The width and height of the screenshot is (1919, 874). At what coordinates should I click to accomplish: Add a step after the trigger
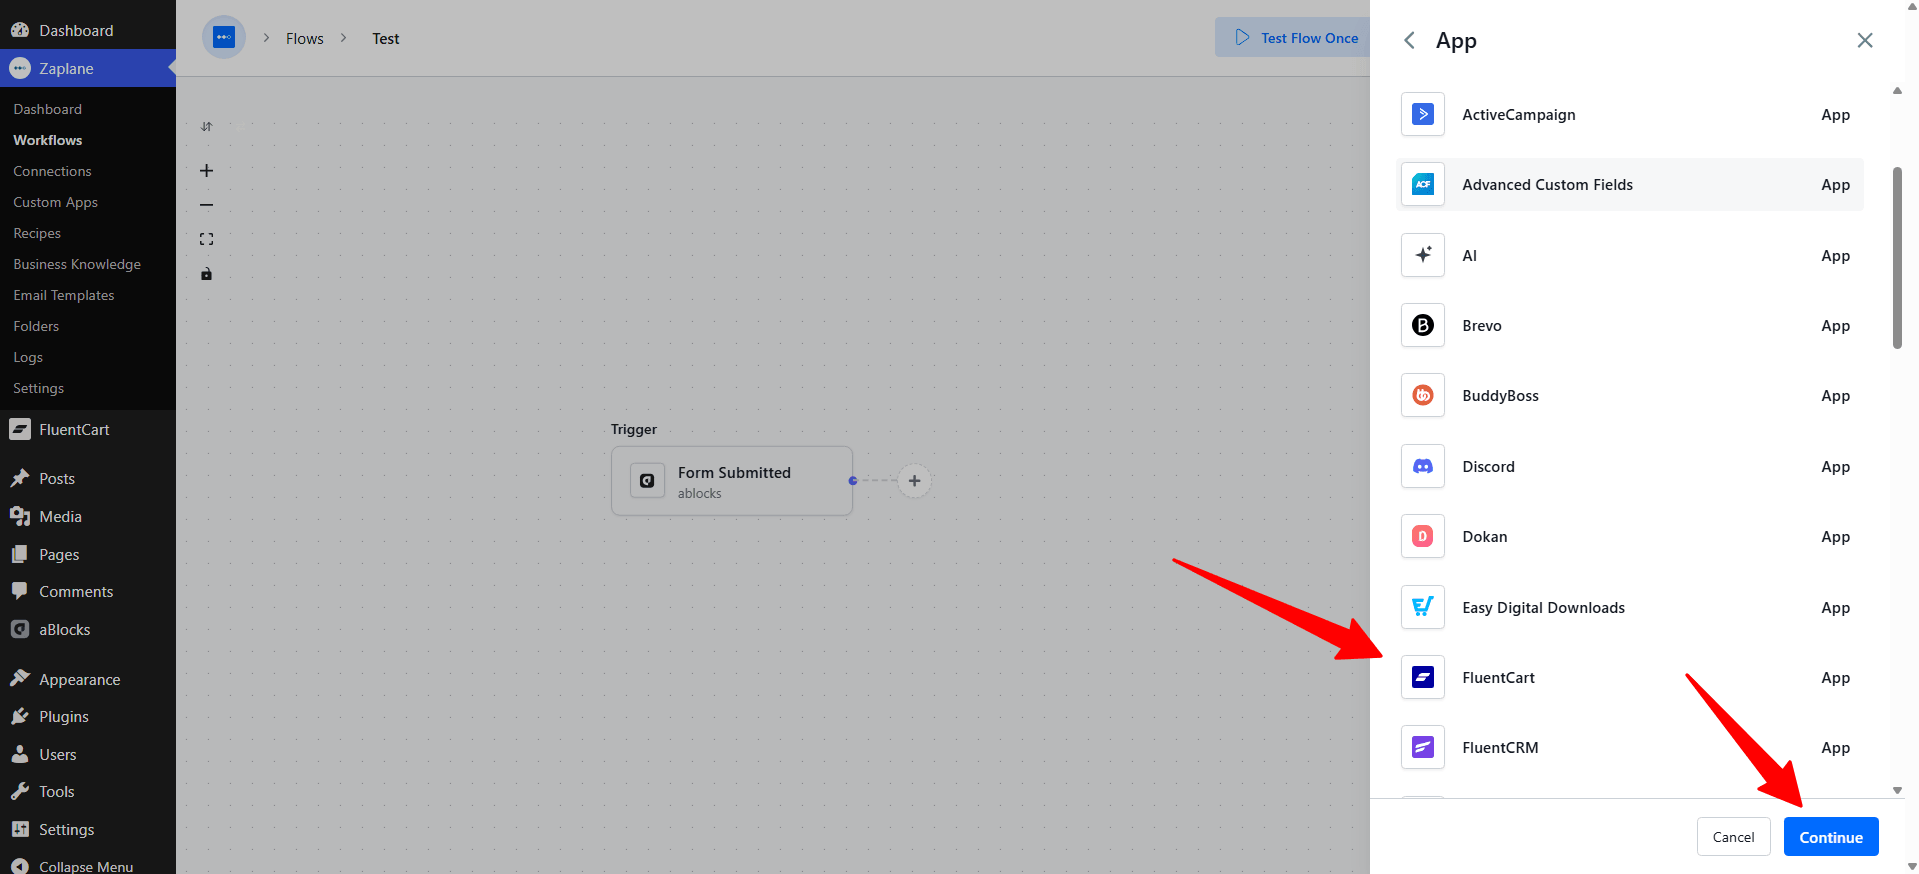click(914, 481)
